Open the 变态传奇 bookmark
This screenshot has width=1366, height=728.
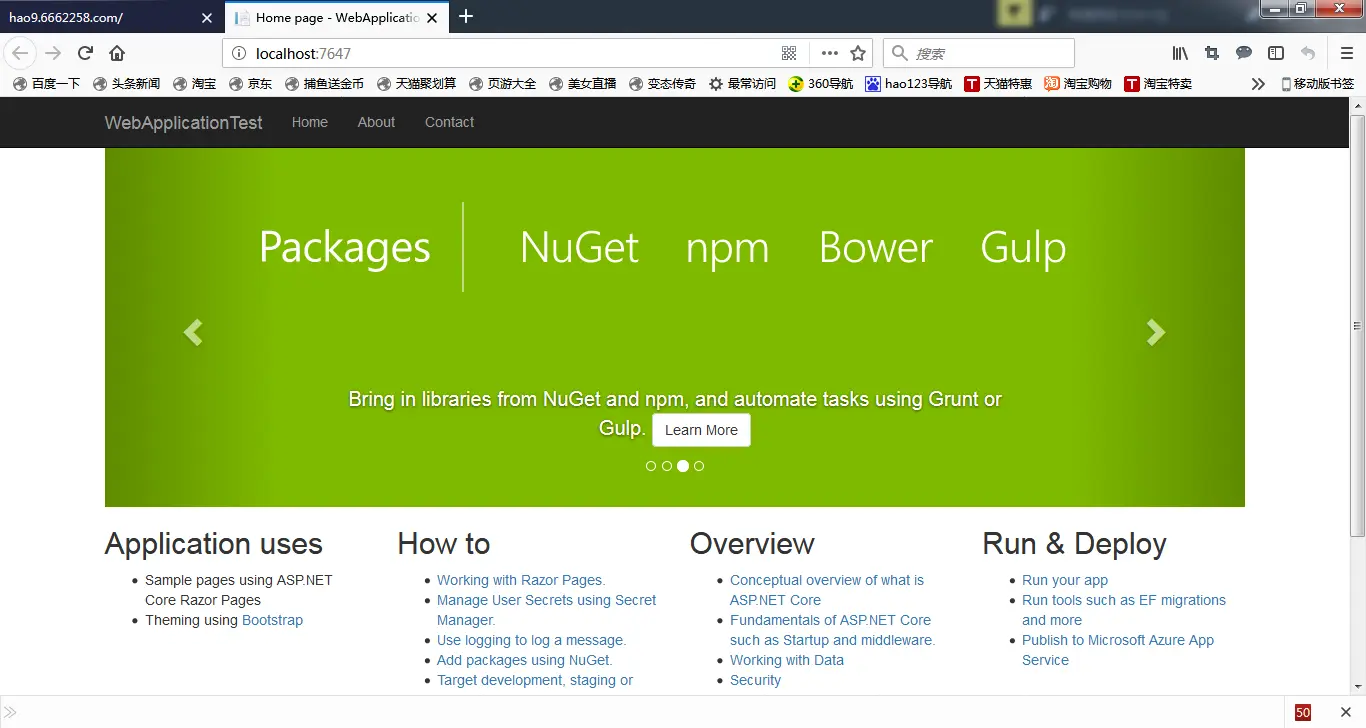[x=662, y=84]
